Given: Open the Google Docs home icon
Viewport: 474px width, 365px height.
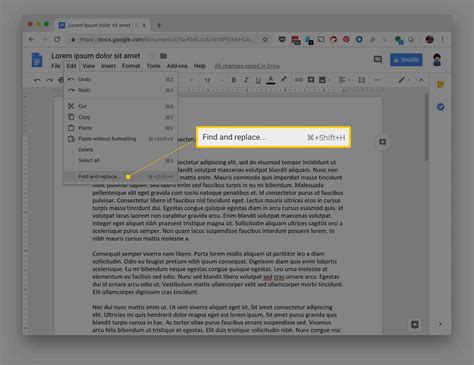Looking at the screenshot, I should [37, 60].
